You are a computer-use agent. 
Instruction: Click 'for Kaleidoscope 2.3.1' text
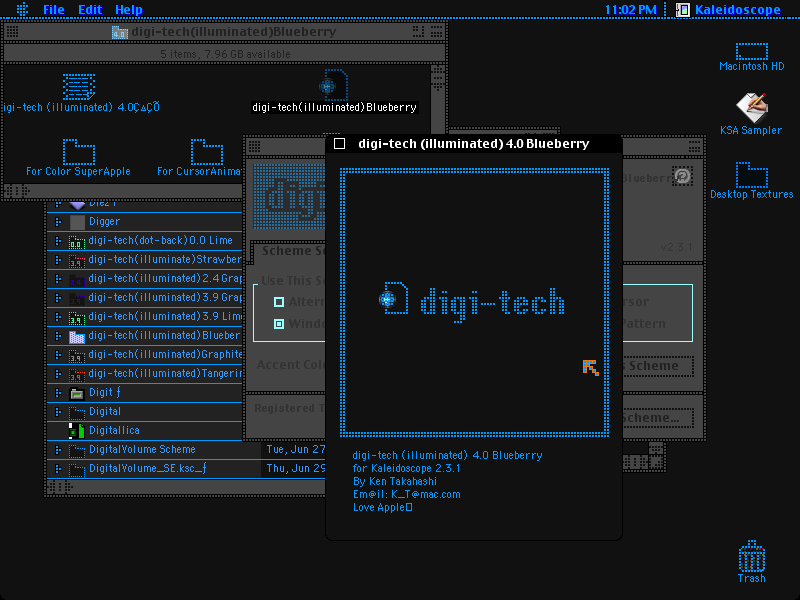(407, 468)
